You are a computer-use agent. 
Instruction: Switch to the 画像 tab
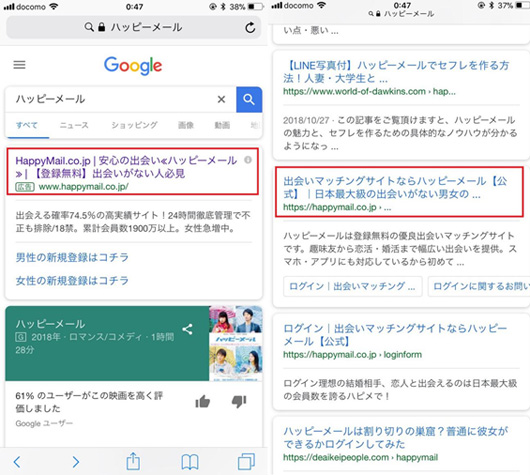click(x=186, y=125)
